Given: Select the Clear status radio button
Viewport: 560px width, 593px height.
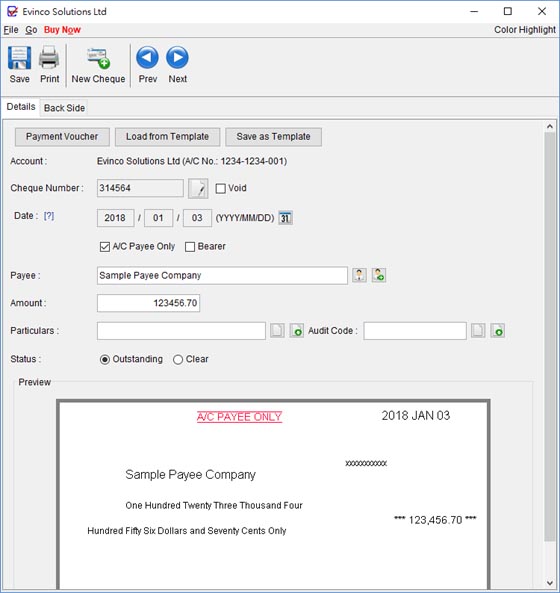Looking at the screenshot, I should point(178,359).
